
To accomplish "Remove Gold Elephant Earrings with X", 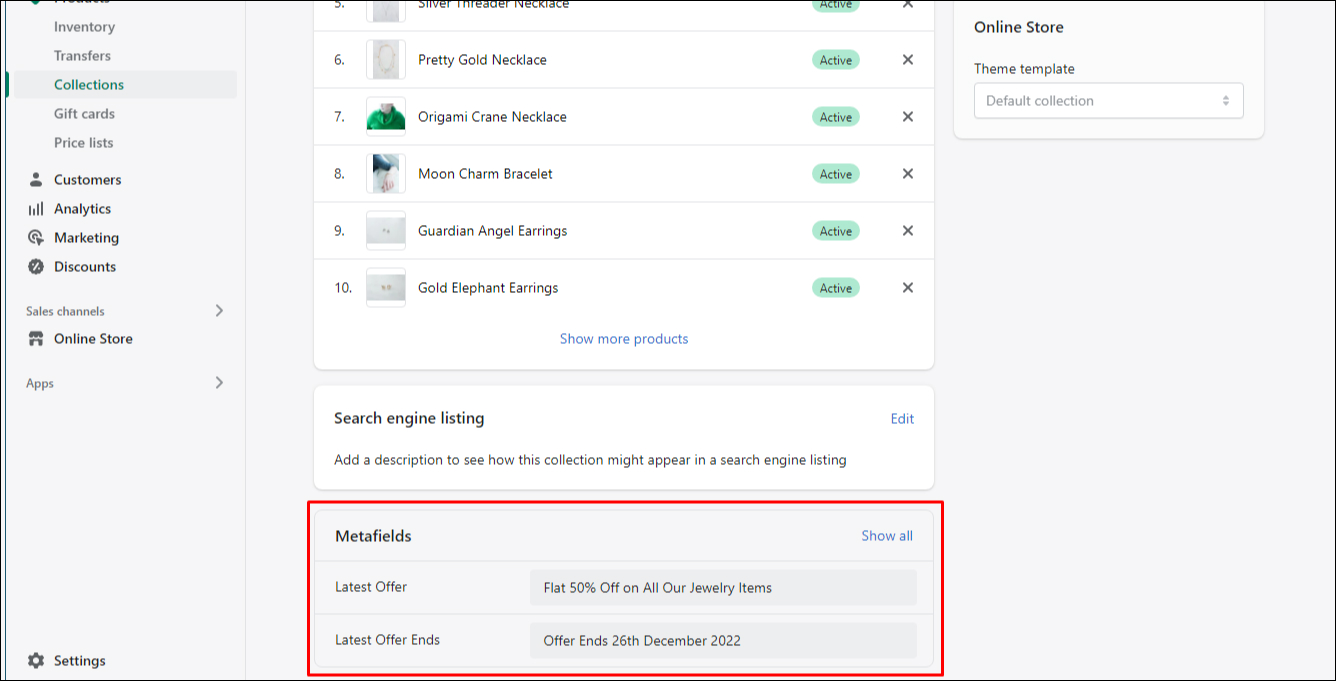I will (908, 288).
